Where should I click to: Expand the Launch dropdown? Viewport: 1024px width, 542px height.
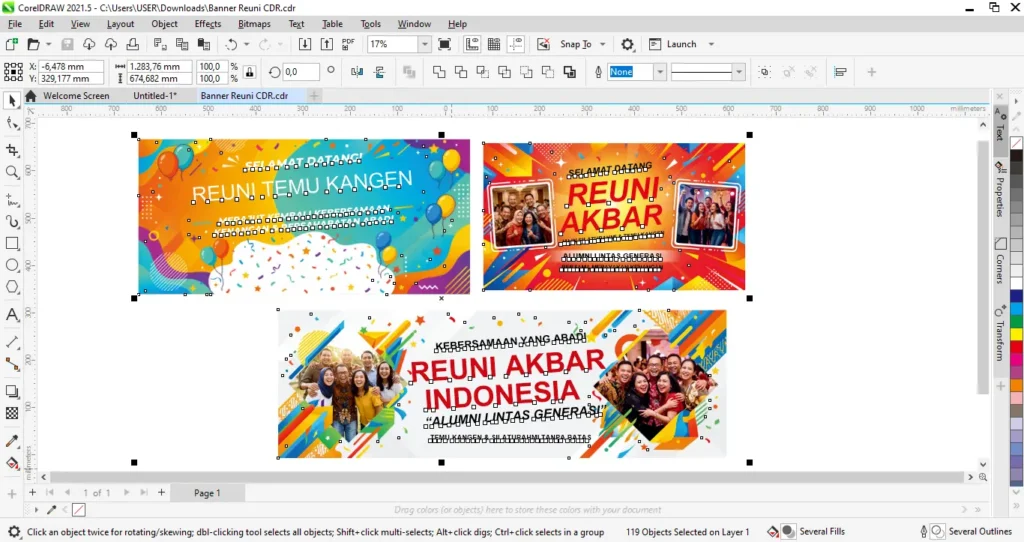711,44
